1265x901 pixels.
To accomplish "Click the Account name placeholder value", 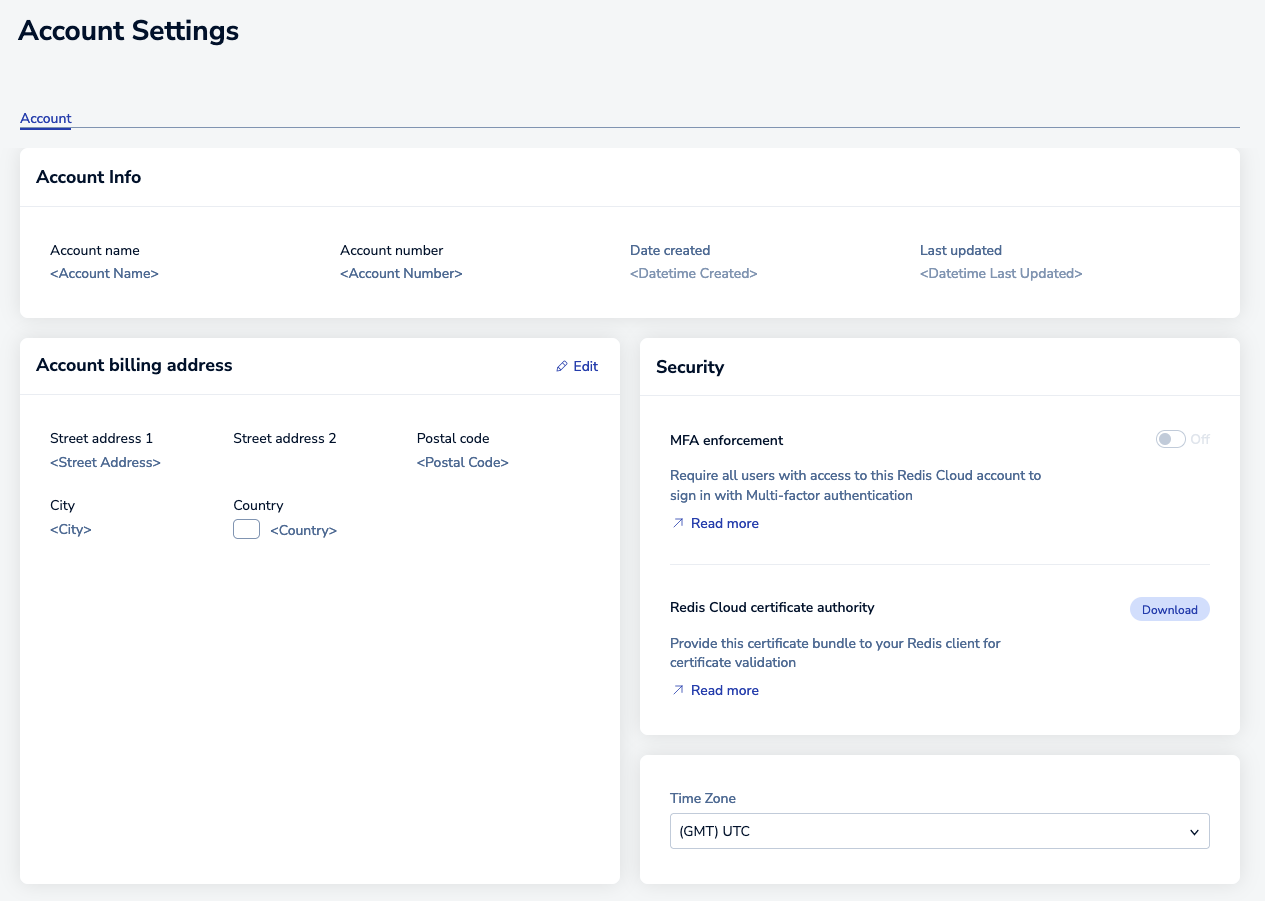I will 104,273.
